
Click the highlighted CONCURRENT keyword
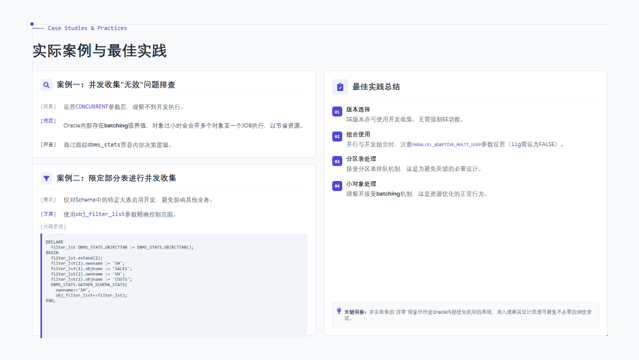(x=92, y=107)
